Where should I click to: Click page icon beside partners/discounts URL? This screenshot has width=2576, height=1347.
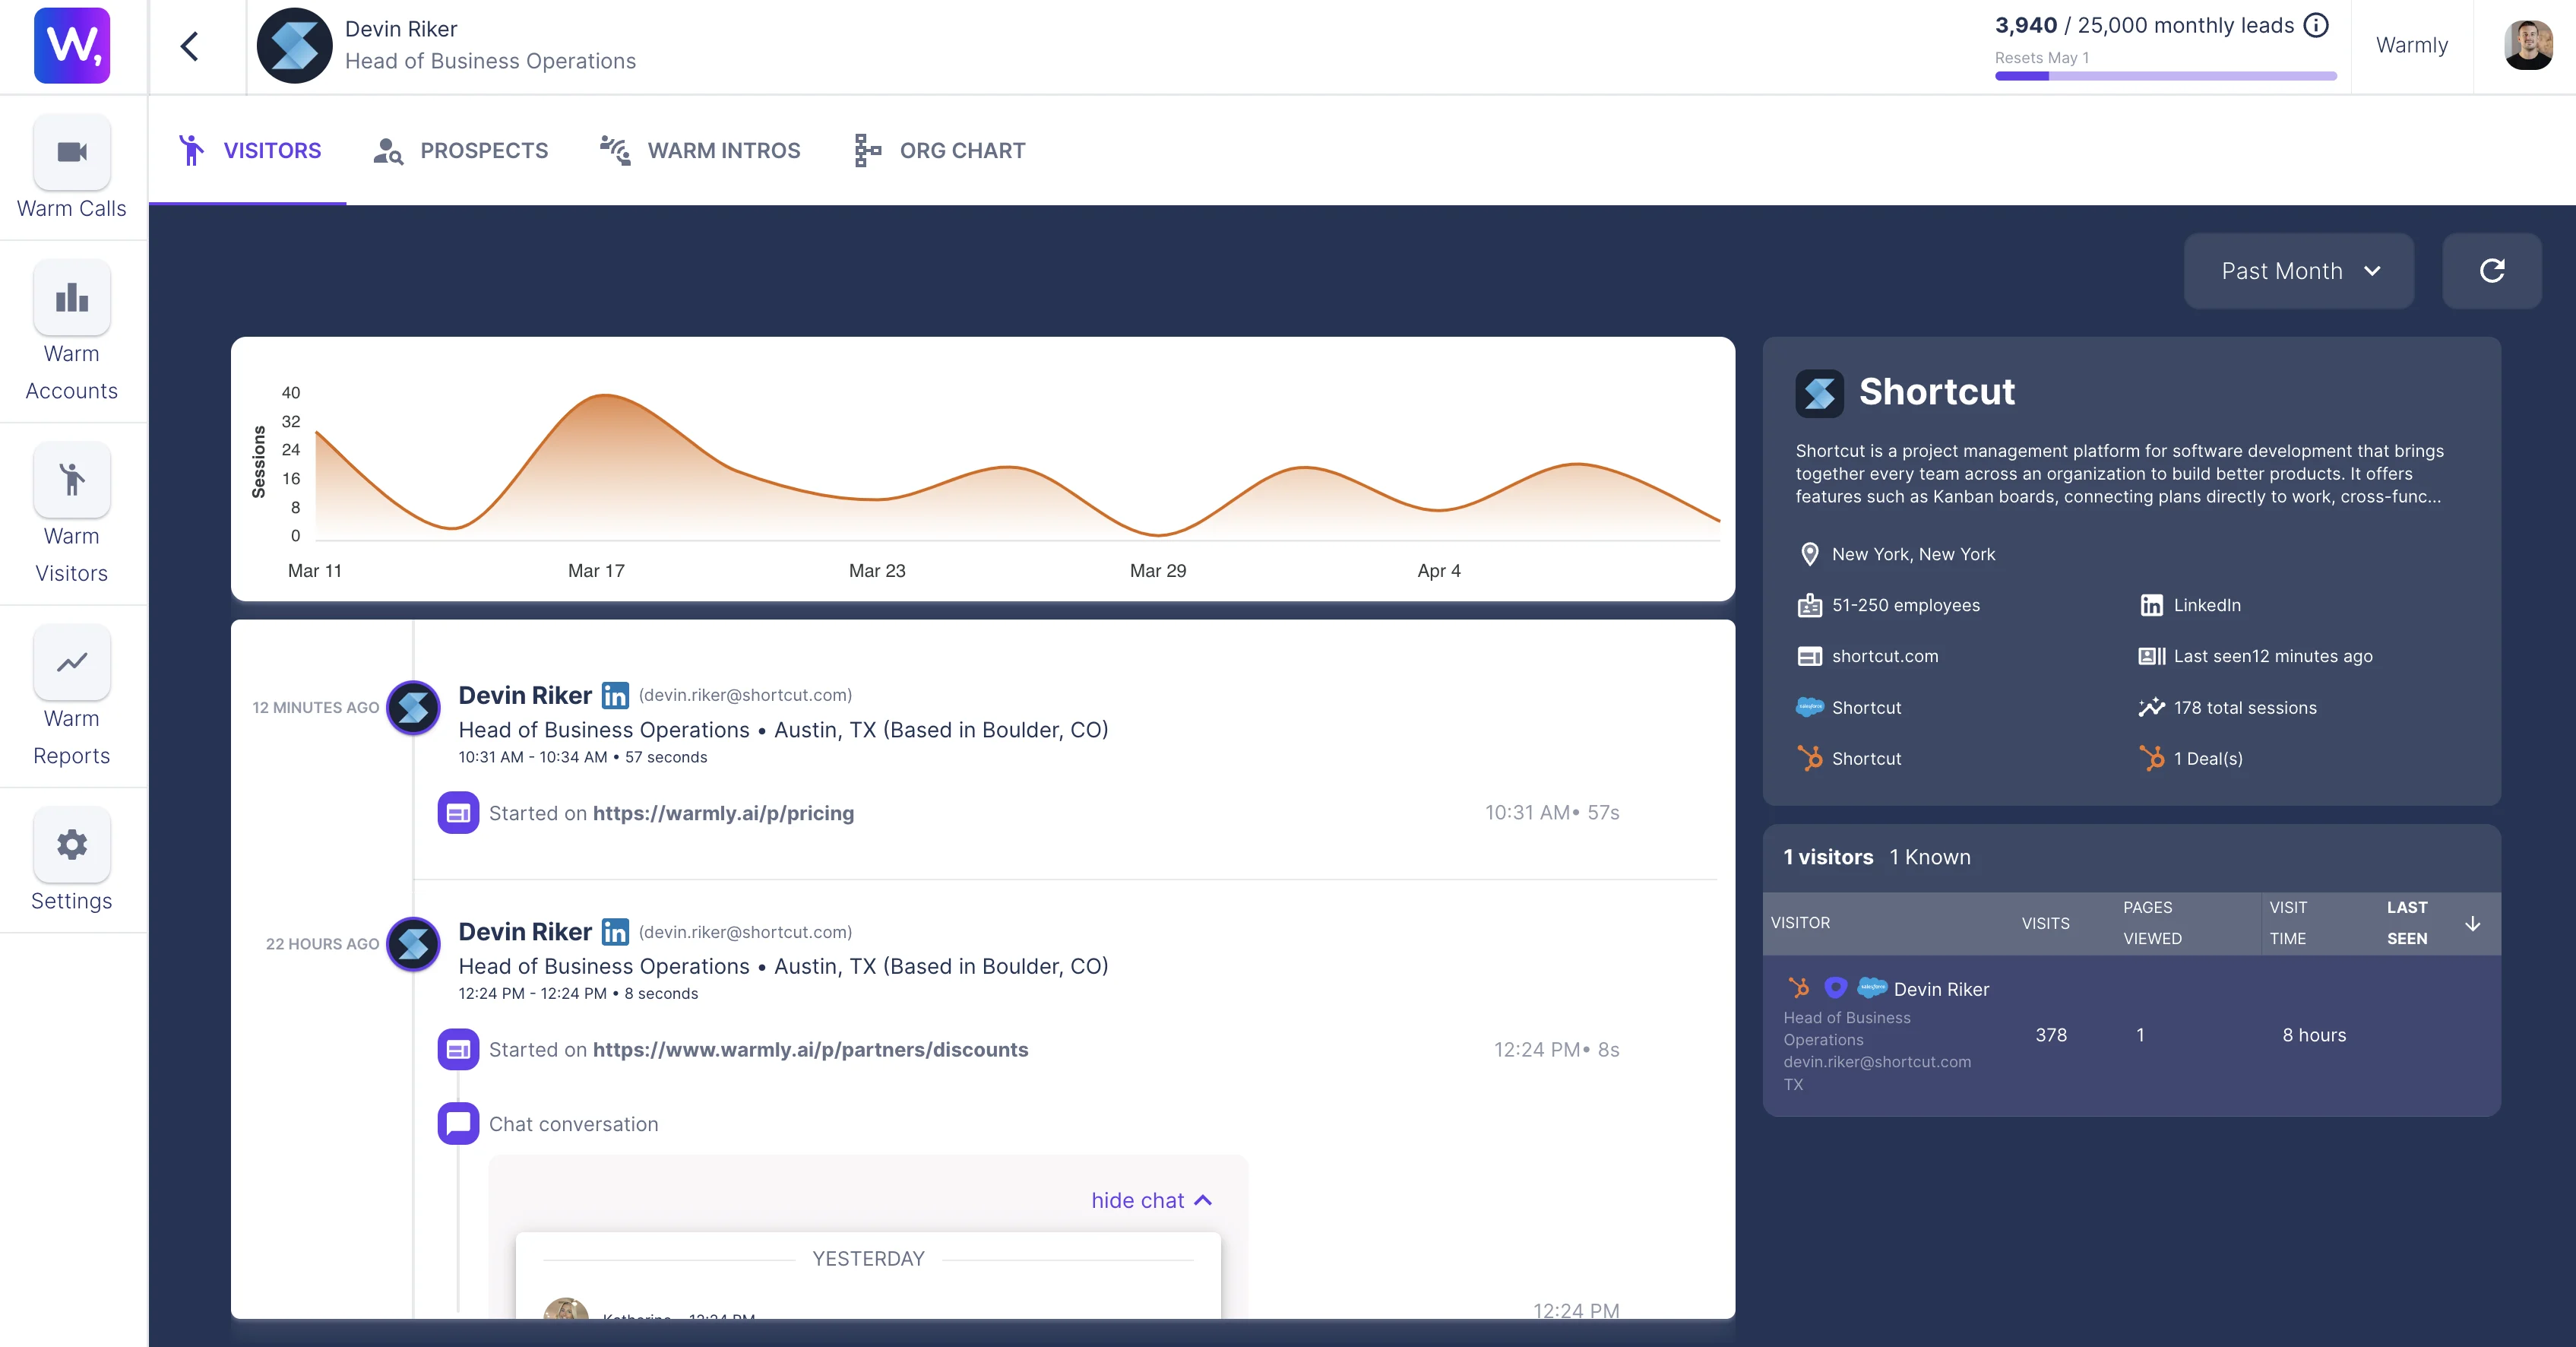click(x=458, y=1049)
